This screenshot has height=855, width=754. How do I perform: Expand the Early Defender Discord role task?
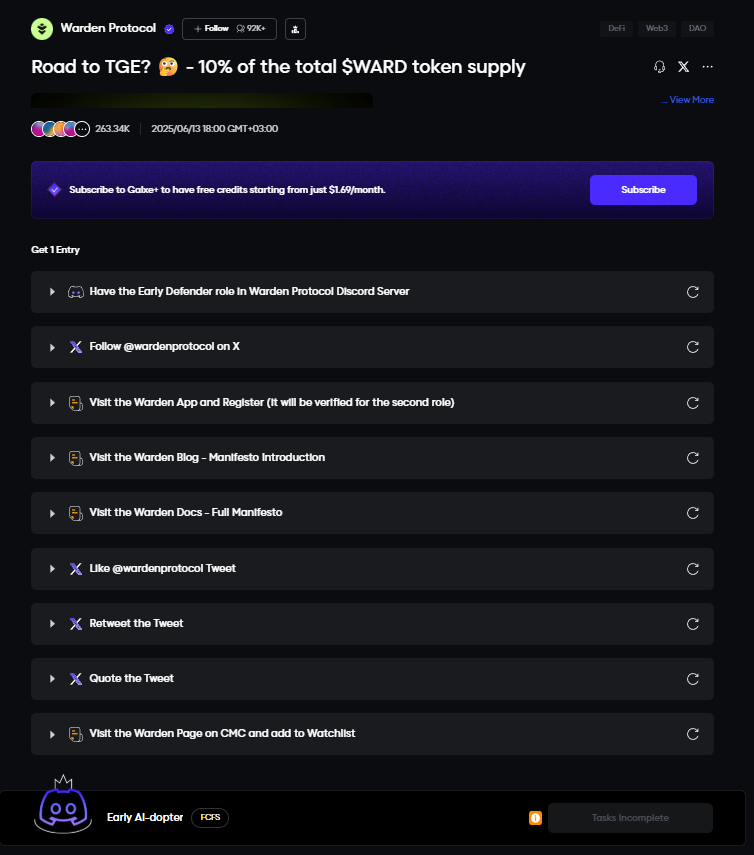coord(52,292)
